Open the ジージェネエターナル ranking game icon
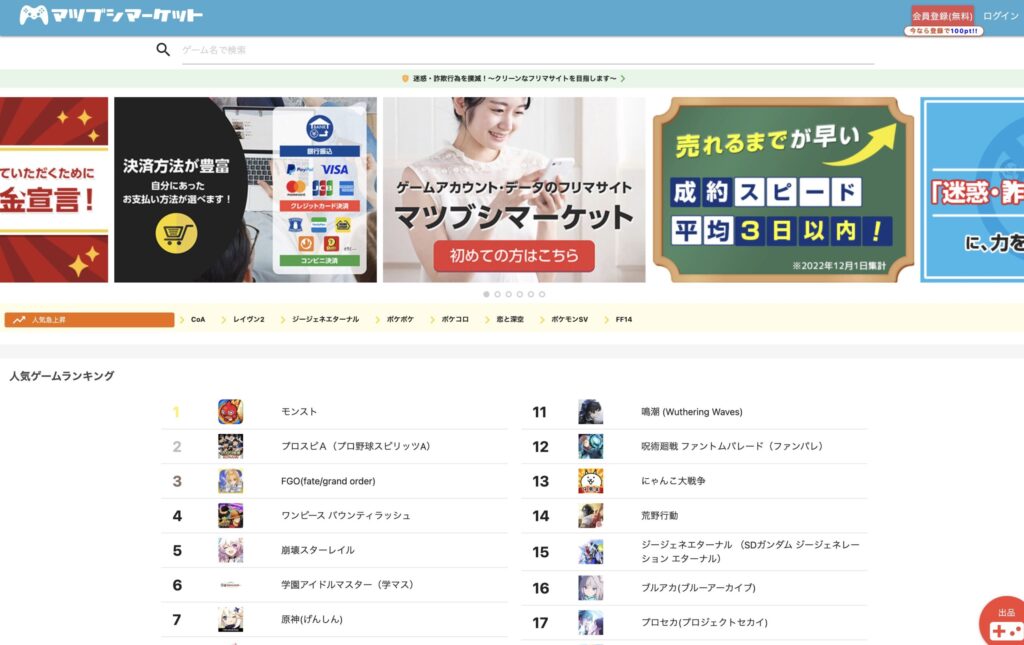Viewport: 1024px width, 645px height. coord(590,552)
